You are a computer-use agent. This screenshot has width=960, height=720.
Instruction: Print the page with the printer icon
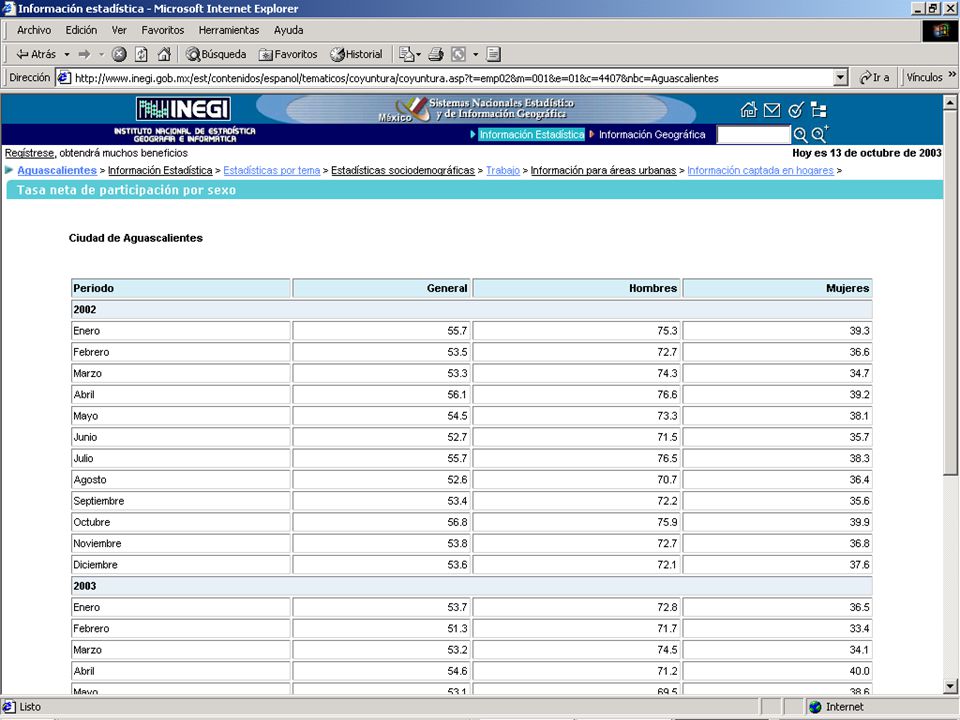pos(436,54)
